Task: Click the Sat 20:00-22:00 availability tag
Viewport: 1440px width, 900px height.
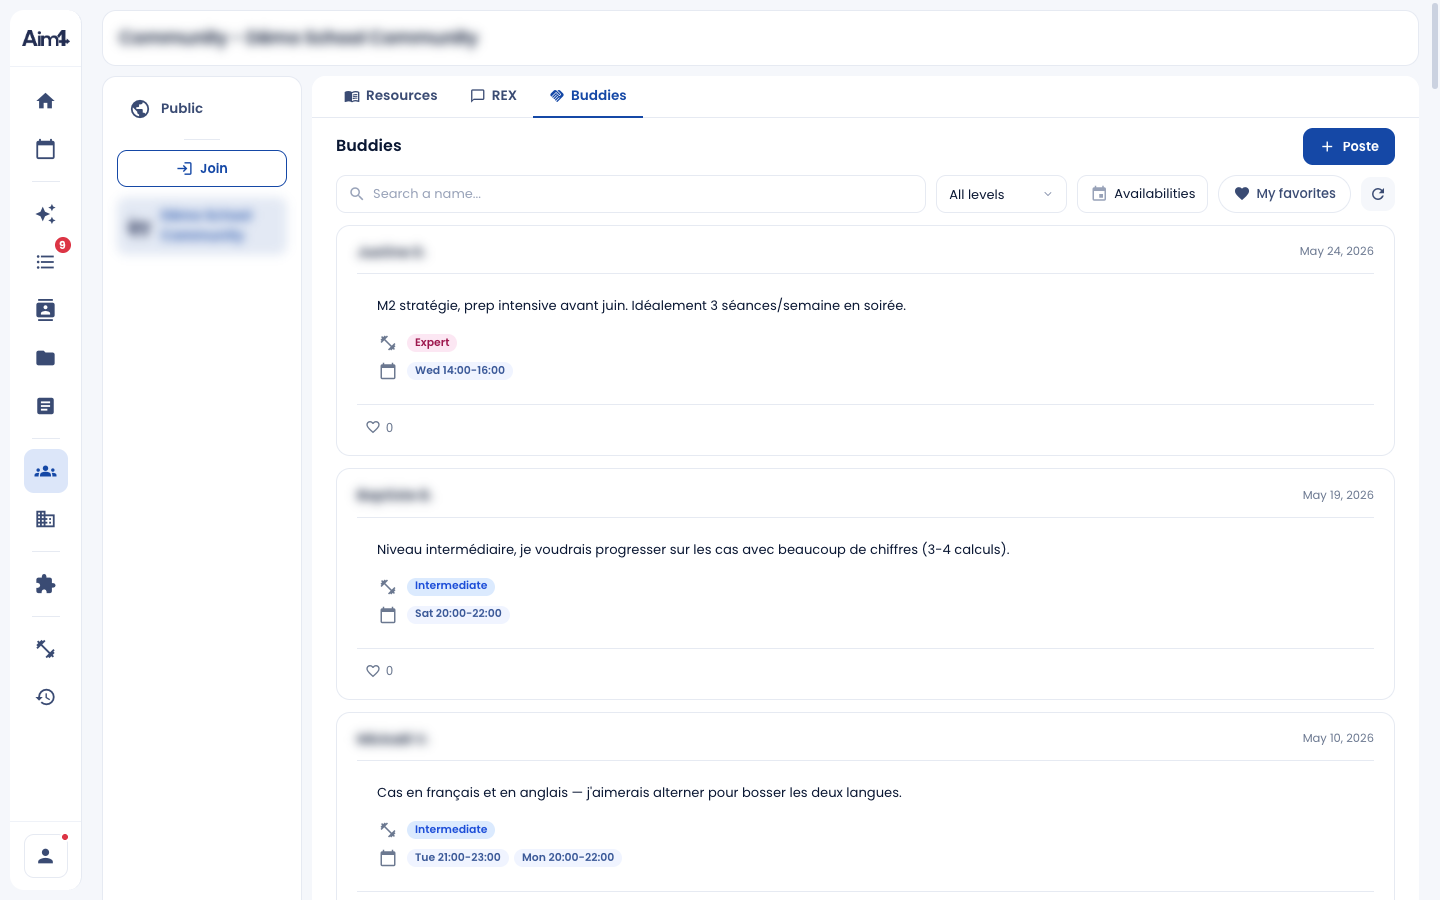Action: (x=458, y=614)
